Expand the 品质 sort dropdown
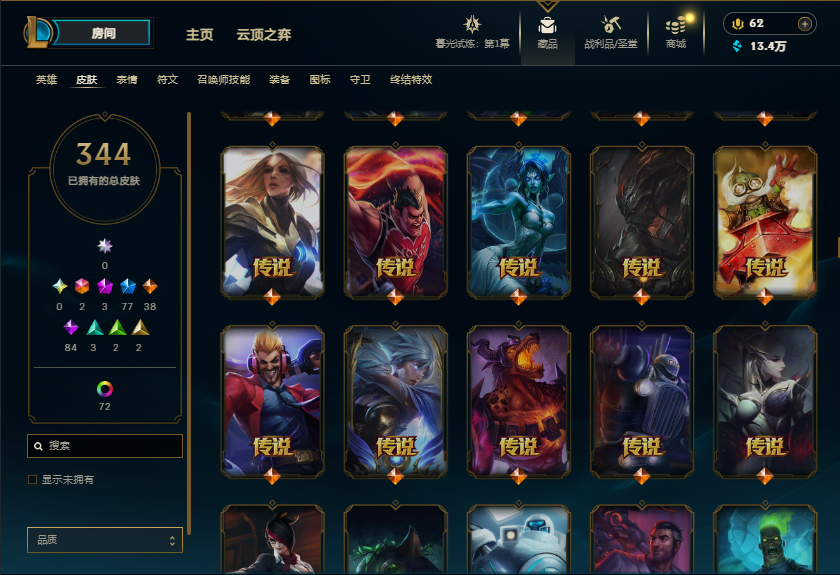 click(x=105, y=540)
